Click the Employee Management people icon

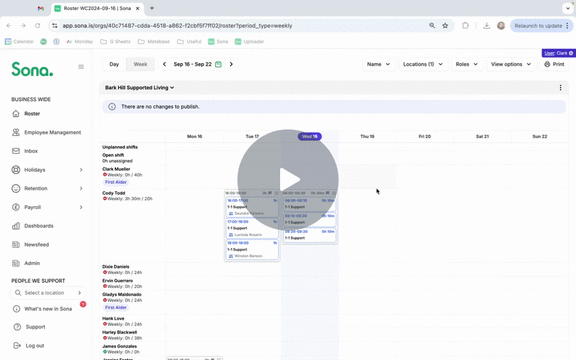click(x=16, y=132)
